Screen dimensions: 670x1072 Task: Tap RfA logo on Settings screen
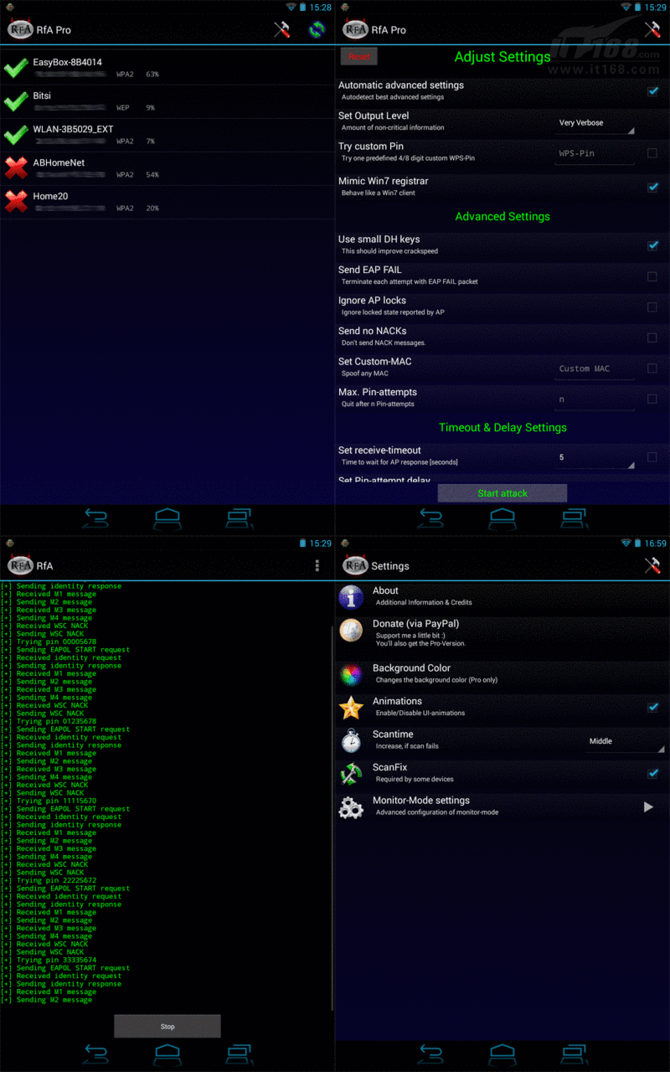tap(355, 565)
